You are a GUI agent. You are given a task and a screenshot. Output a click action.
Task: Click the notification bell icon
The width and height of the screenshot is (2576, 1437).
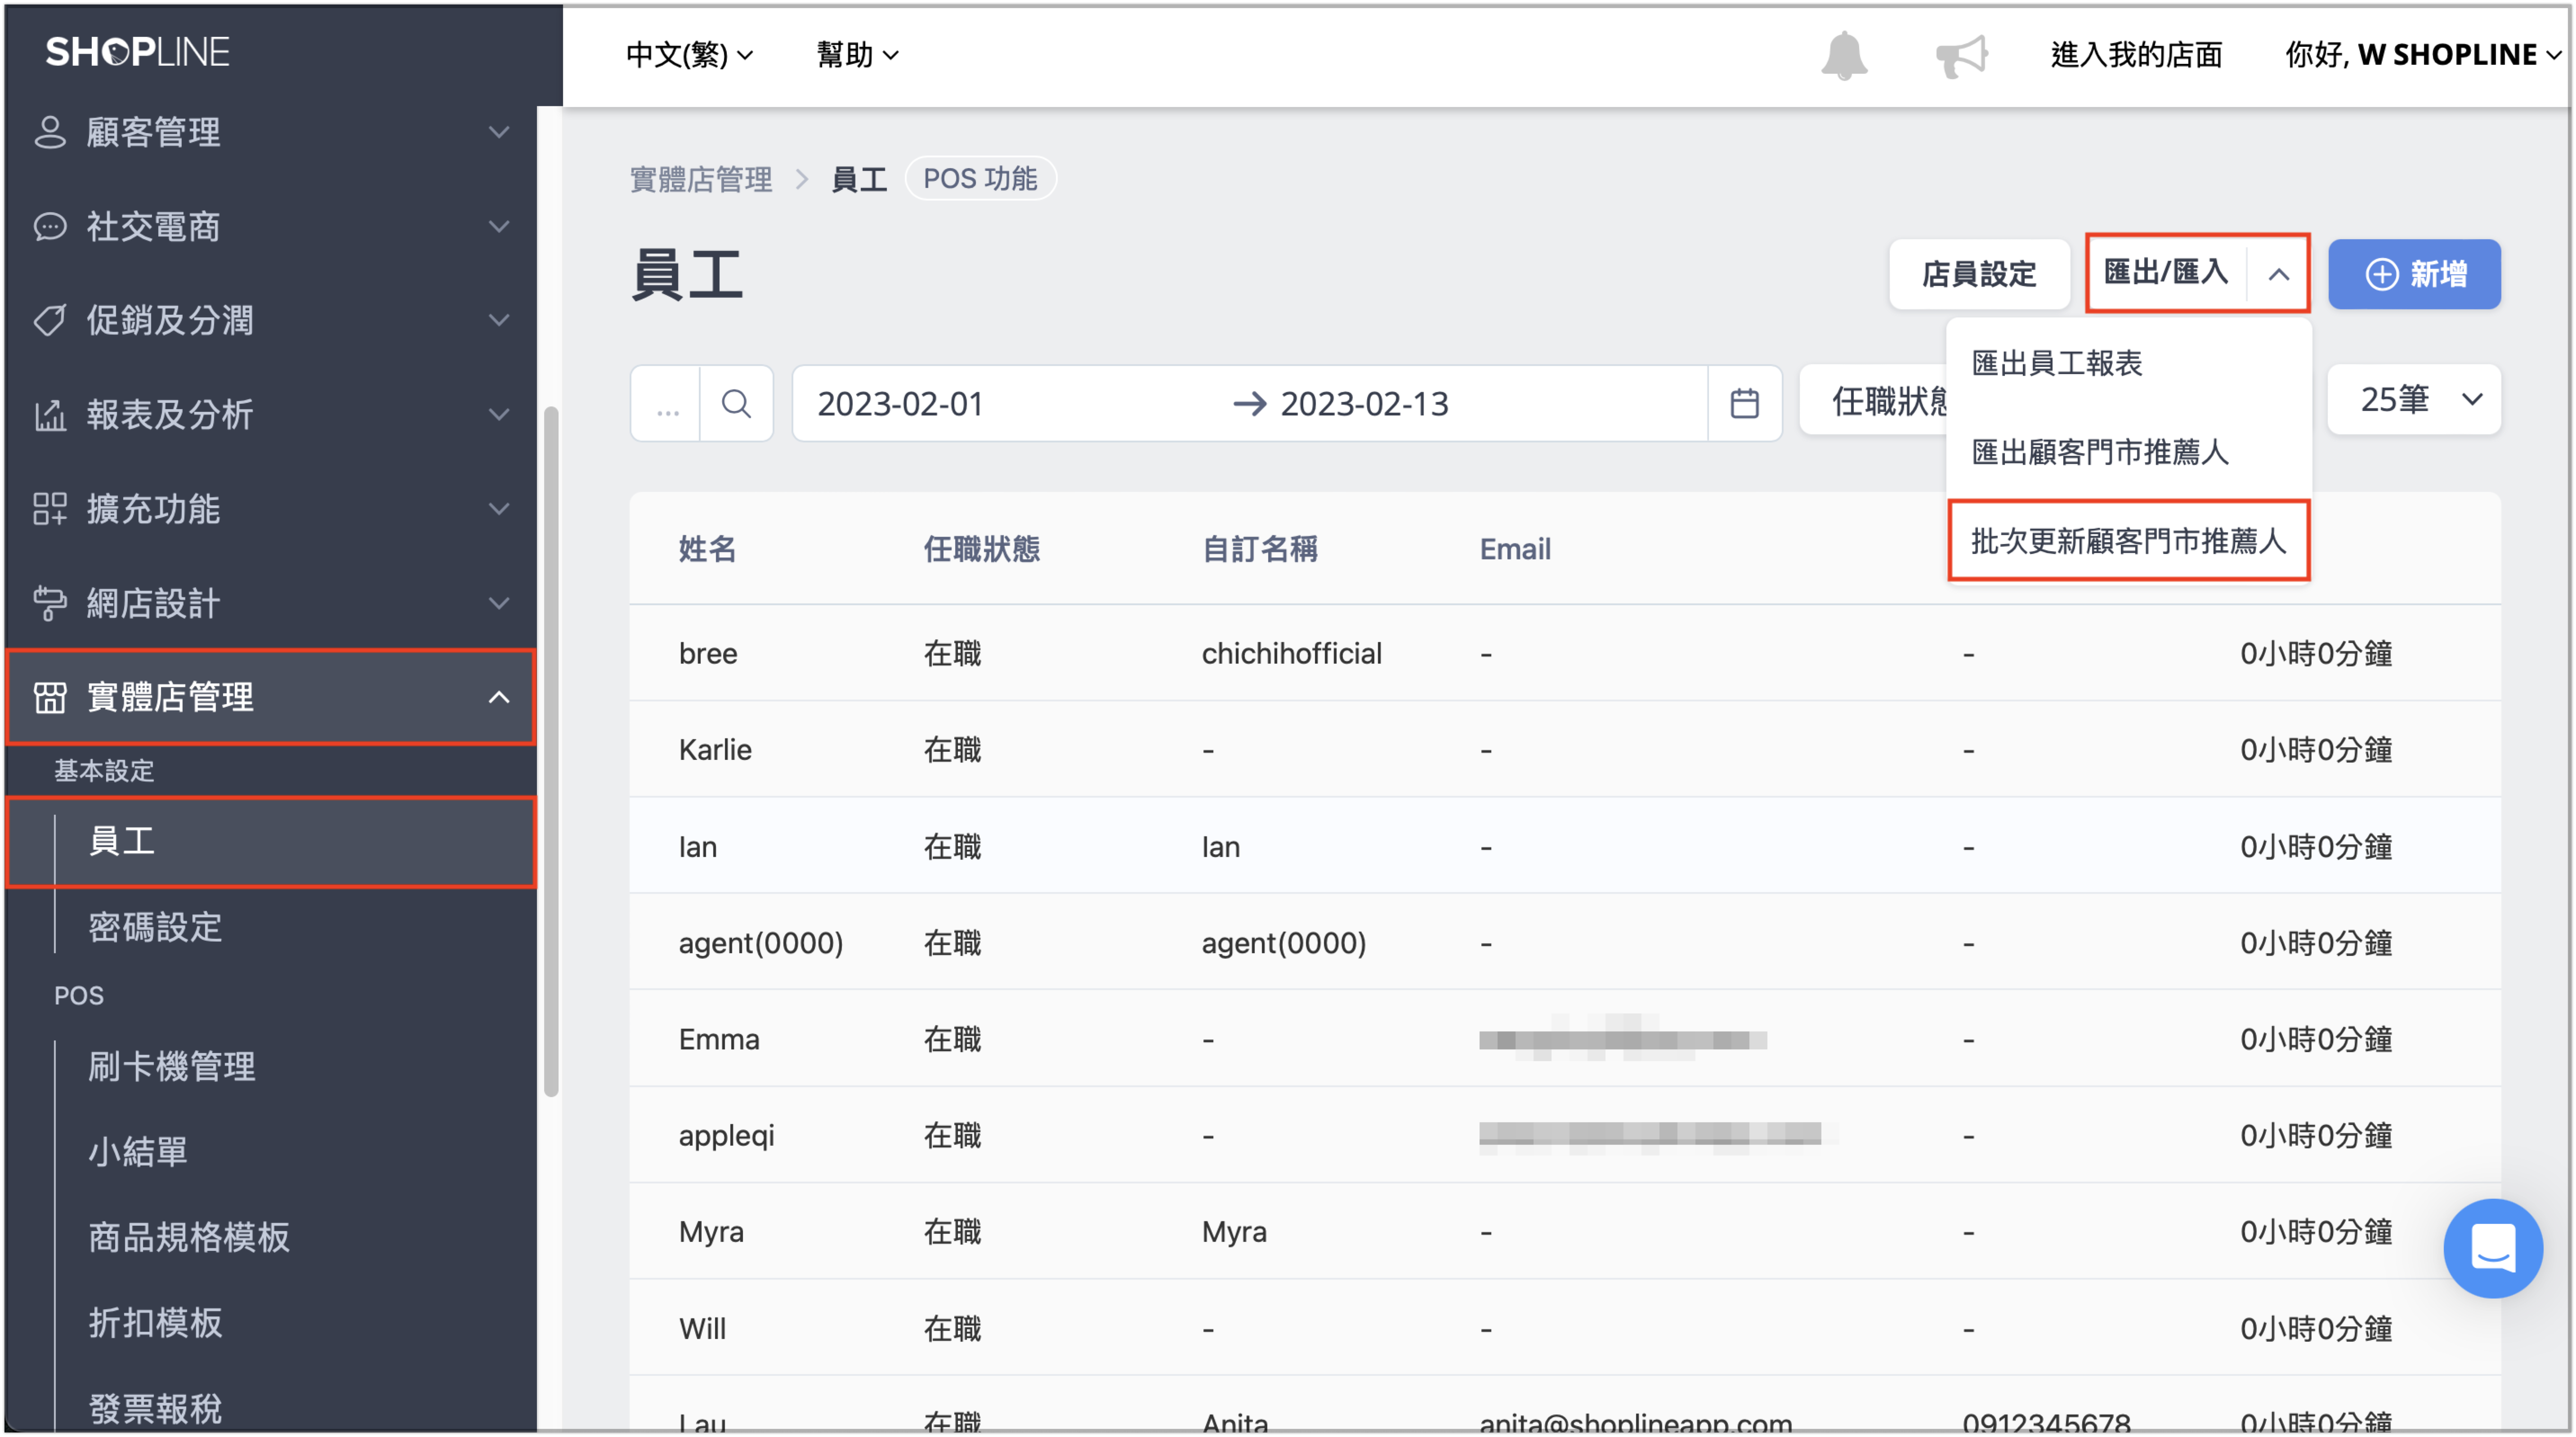[1844, 55]
